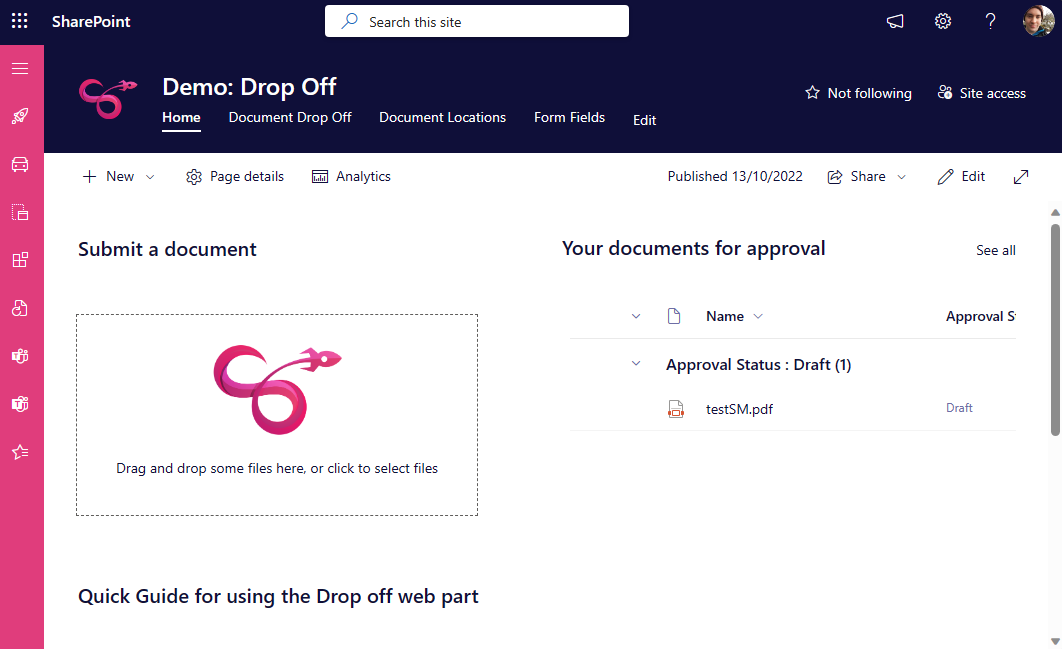Image resolution: width=1062 pixels, height=649 pixels.
Task: Switch to the Form Fields tab
Action: pyautogui.click(x=569, y=117)
